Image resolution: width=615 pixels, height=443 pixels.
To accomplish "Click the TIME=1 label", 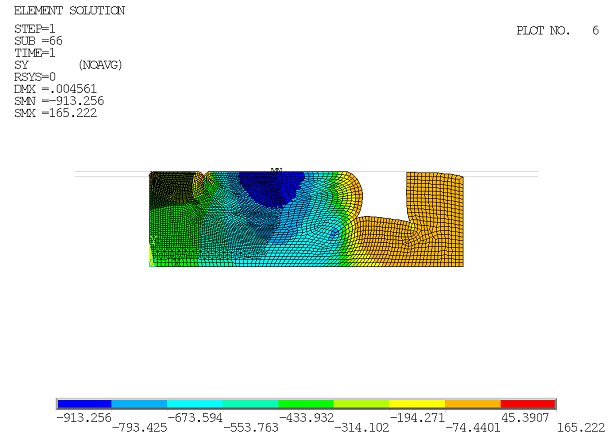I will [35, 53].
